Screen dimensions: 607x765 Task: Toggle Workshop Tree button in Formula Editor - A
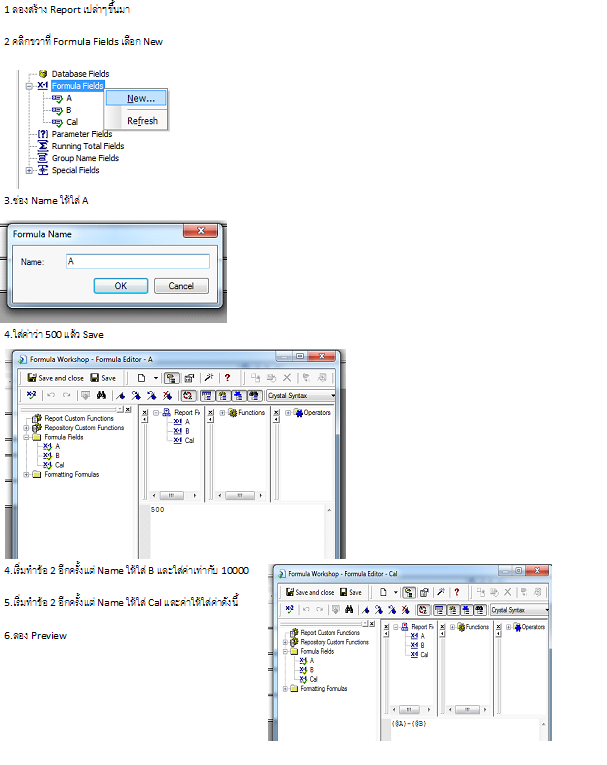(171, 378)
